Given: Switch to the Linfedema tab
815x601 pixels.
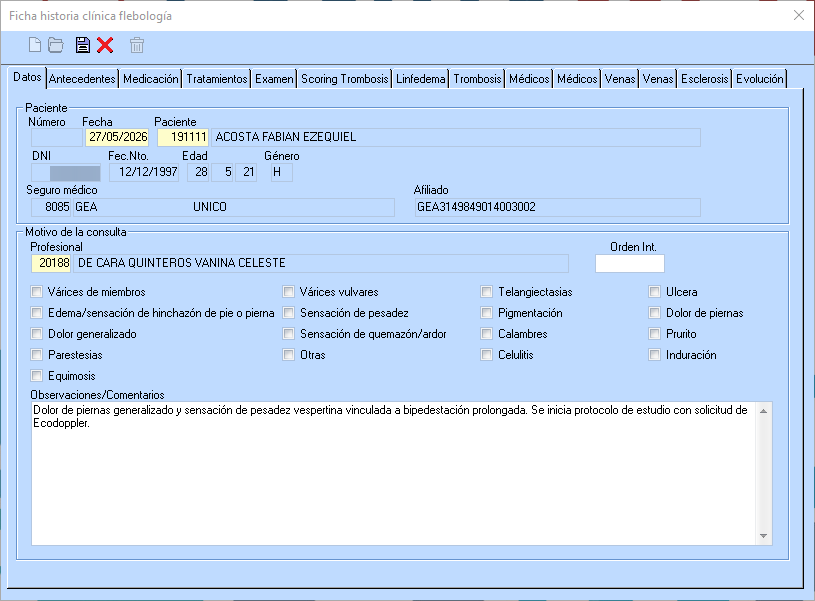Looking at the screenshot, I should pyautogui.click(x=420, y=79).
